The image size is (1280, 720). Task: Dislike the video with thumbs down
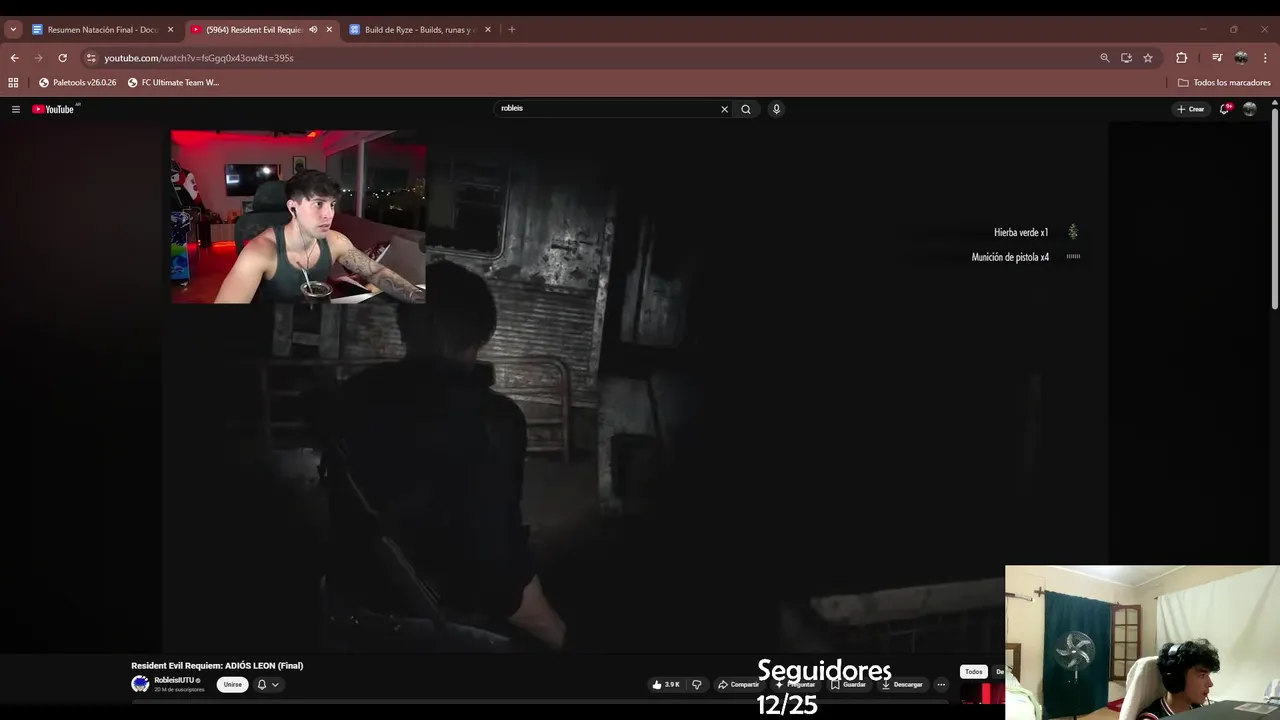click(x=697, y=685)
